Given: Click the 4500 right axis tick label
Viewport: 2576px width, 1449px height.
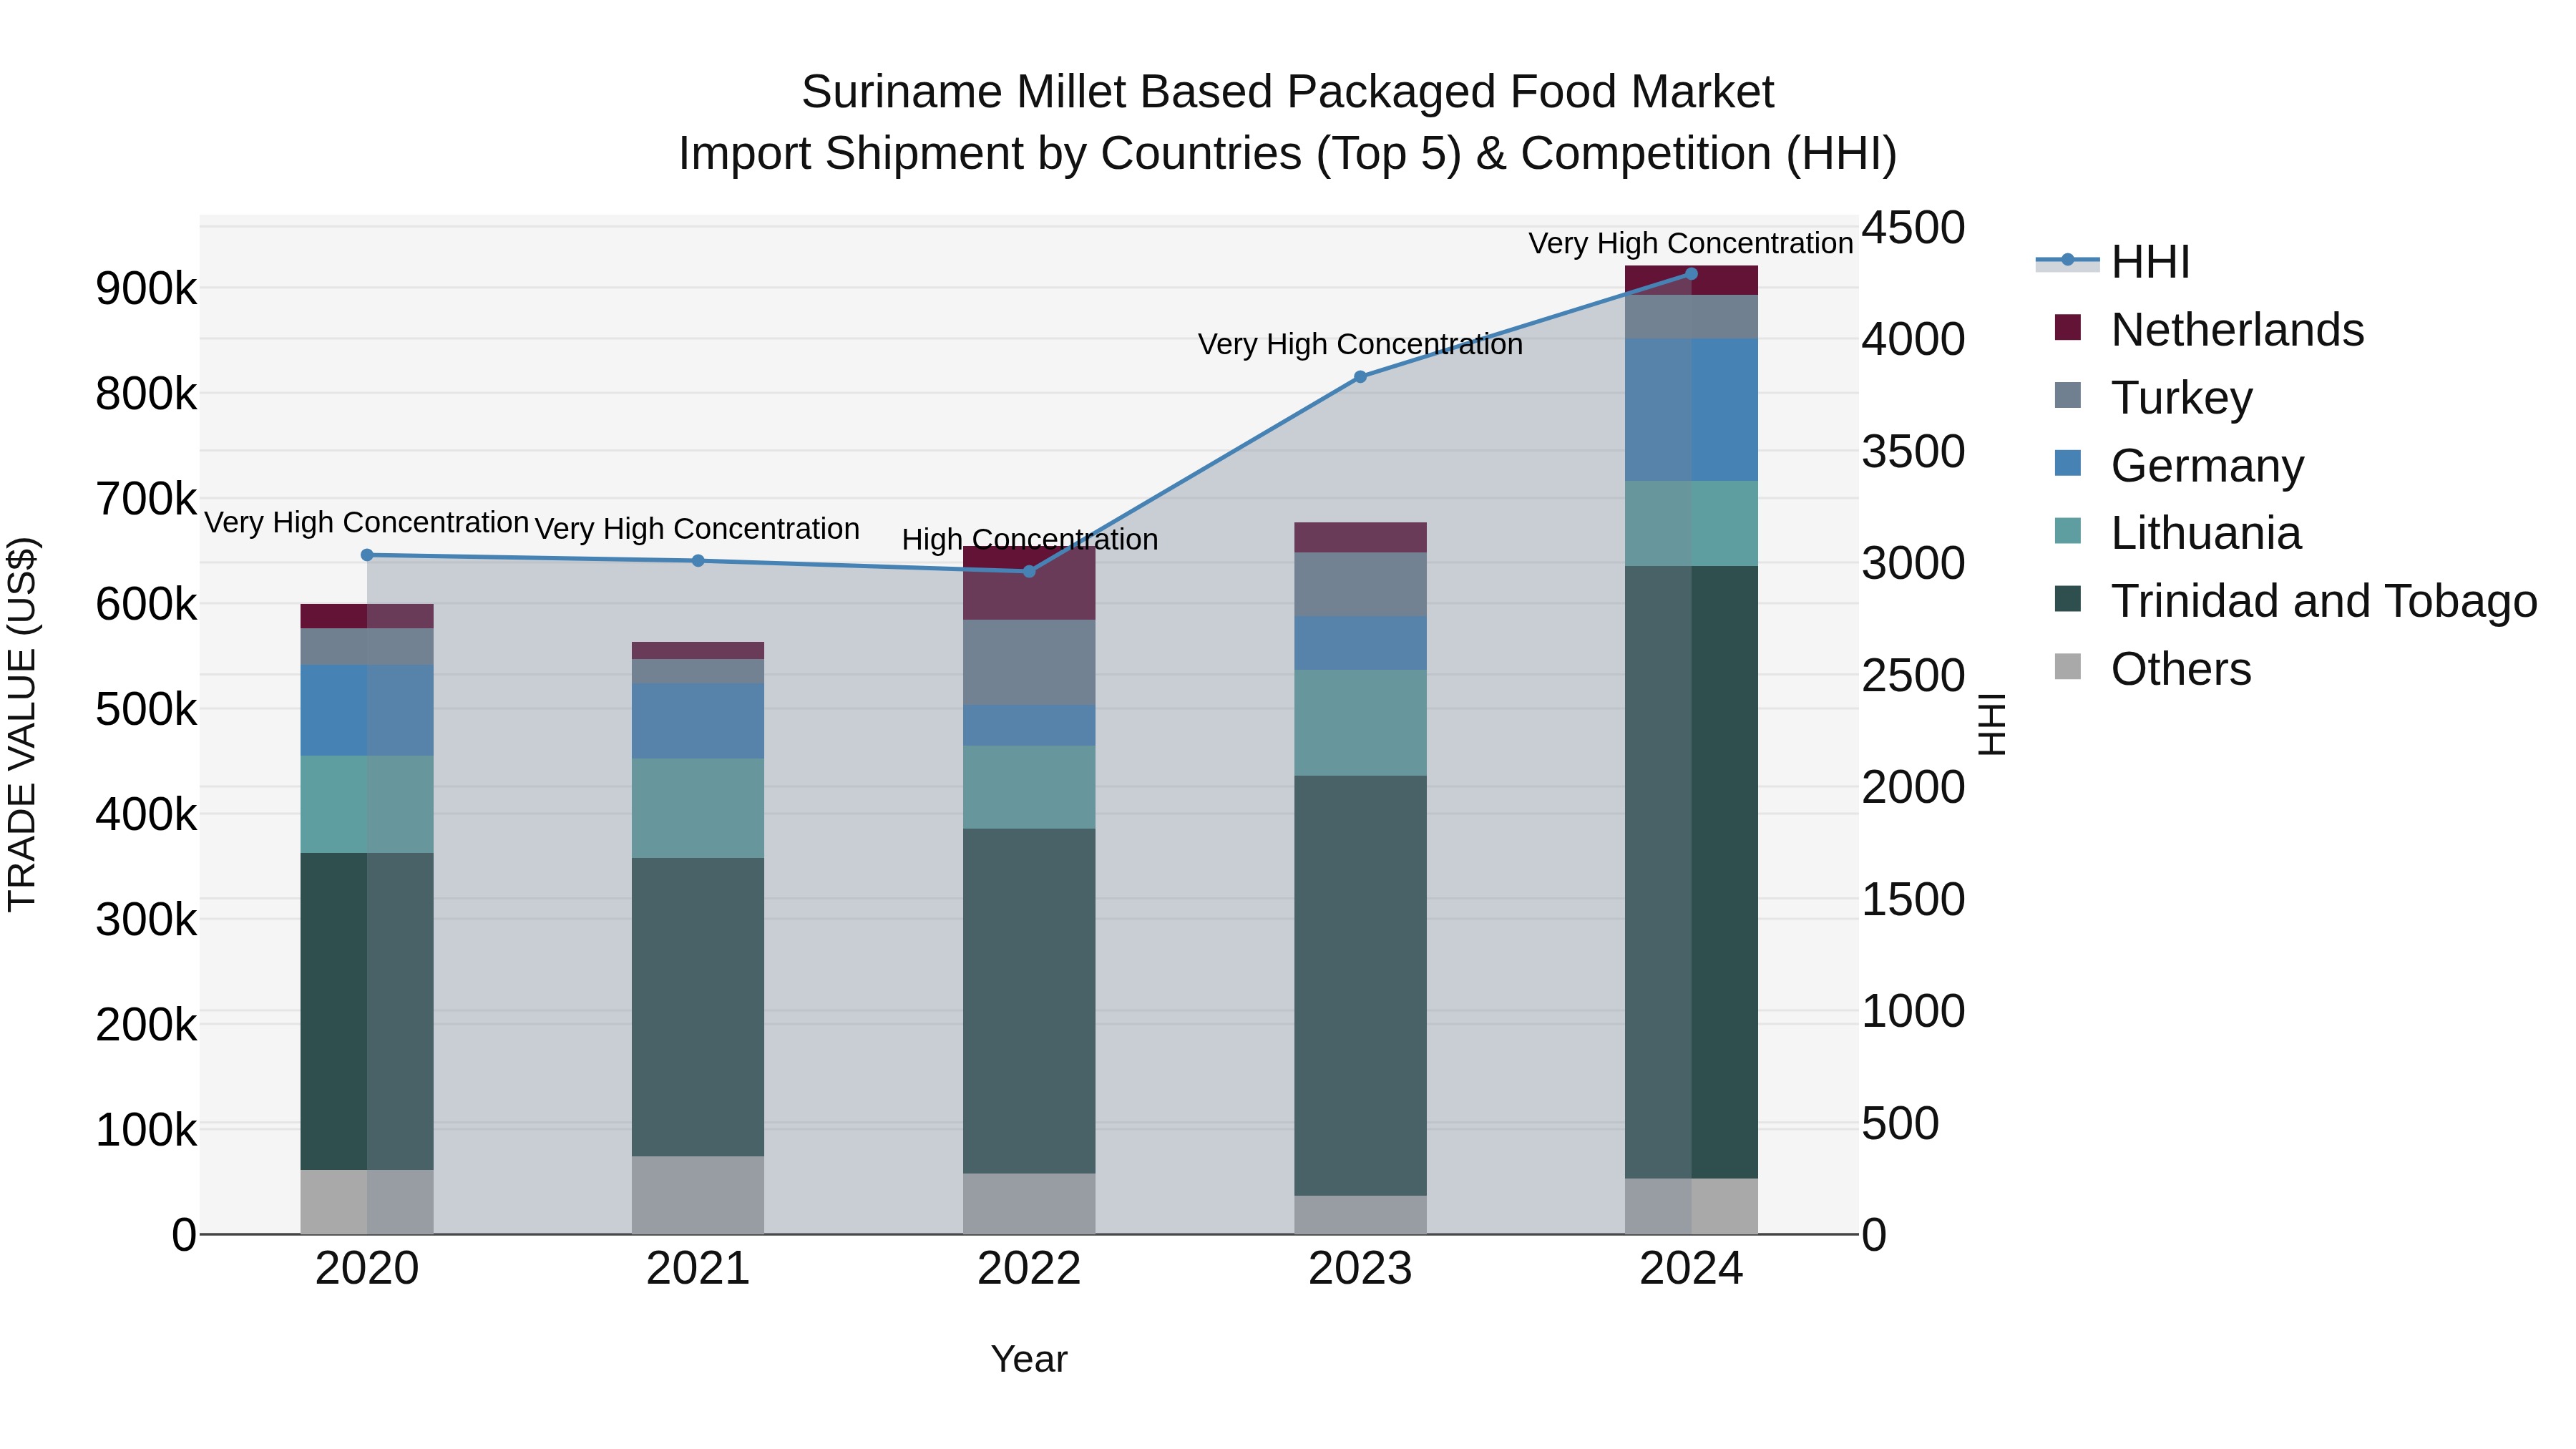Looking at the screenshot, I should coord(1913,228).
